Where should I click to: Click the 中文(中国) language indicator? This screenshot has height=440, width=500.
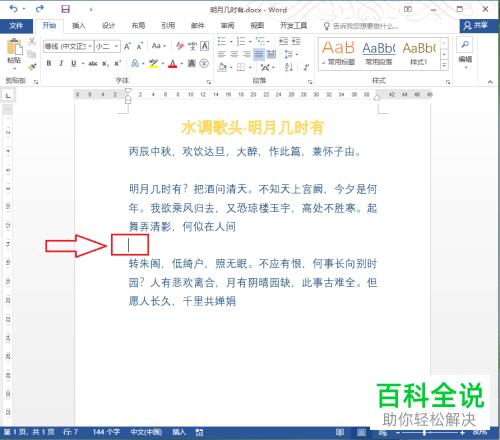click(146, 432)
